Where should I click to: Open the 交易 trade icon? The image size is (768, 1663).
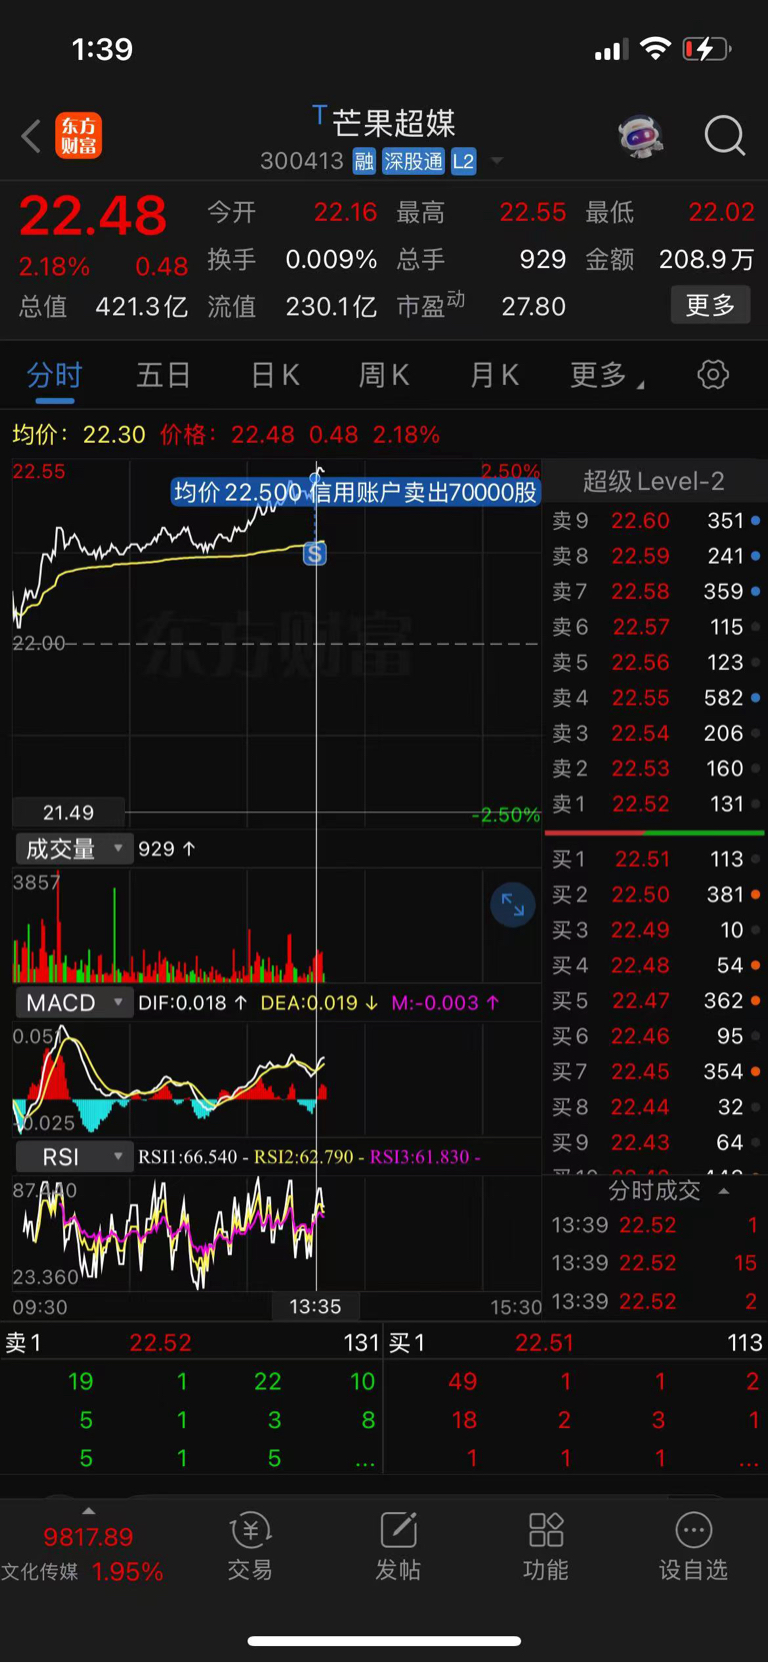(250, 1546)
